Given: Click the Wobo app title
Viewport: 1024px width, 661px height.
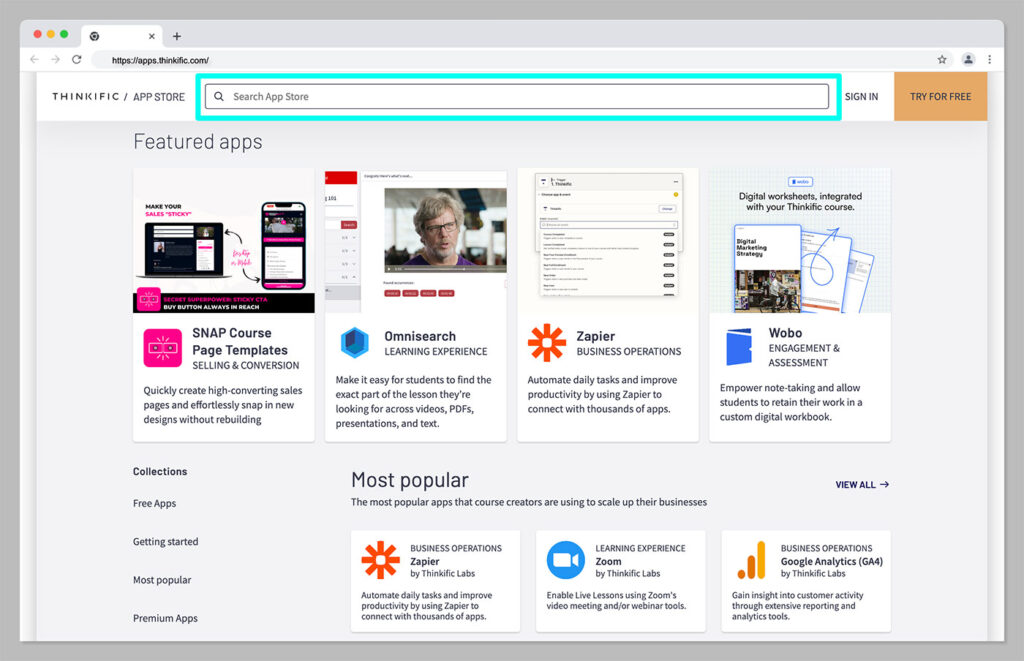Looking at the screenshot, I should point(785,333).
